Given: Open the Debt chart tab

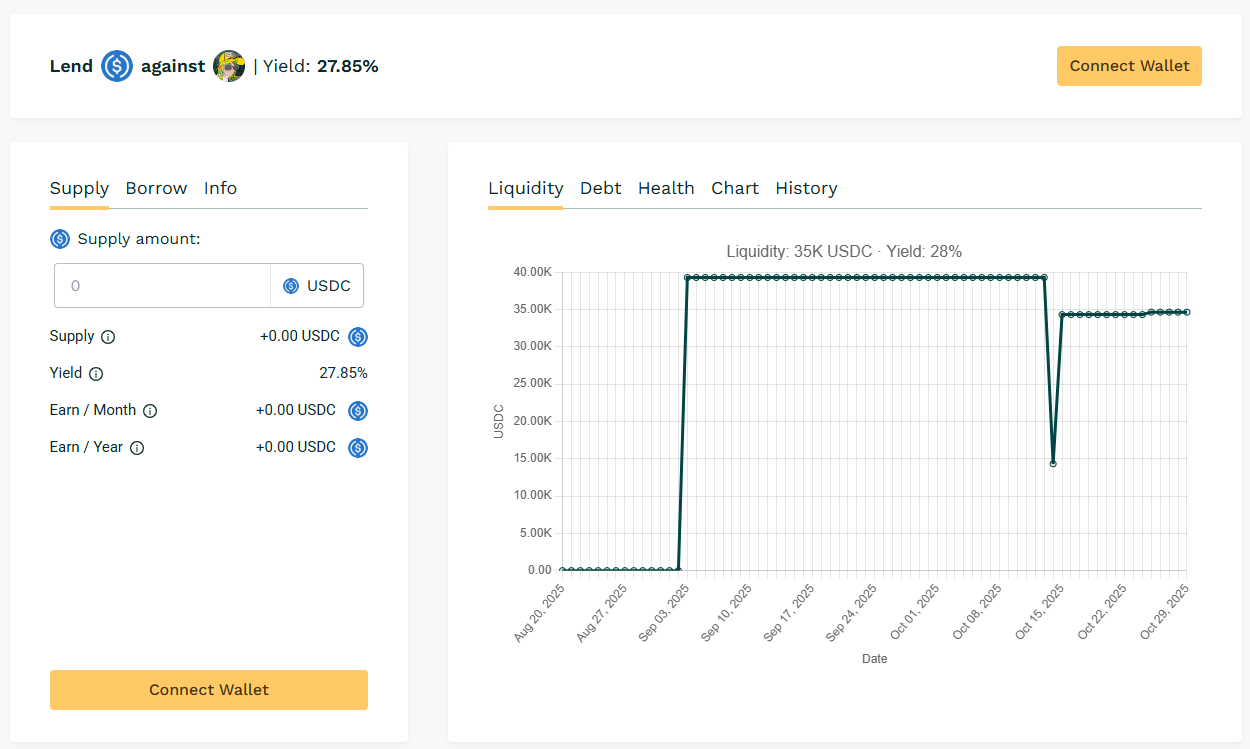Looking at the screenshot, I should 600,188.
